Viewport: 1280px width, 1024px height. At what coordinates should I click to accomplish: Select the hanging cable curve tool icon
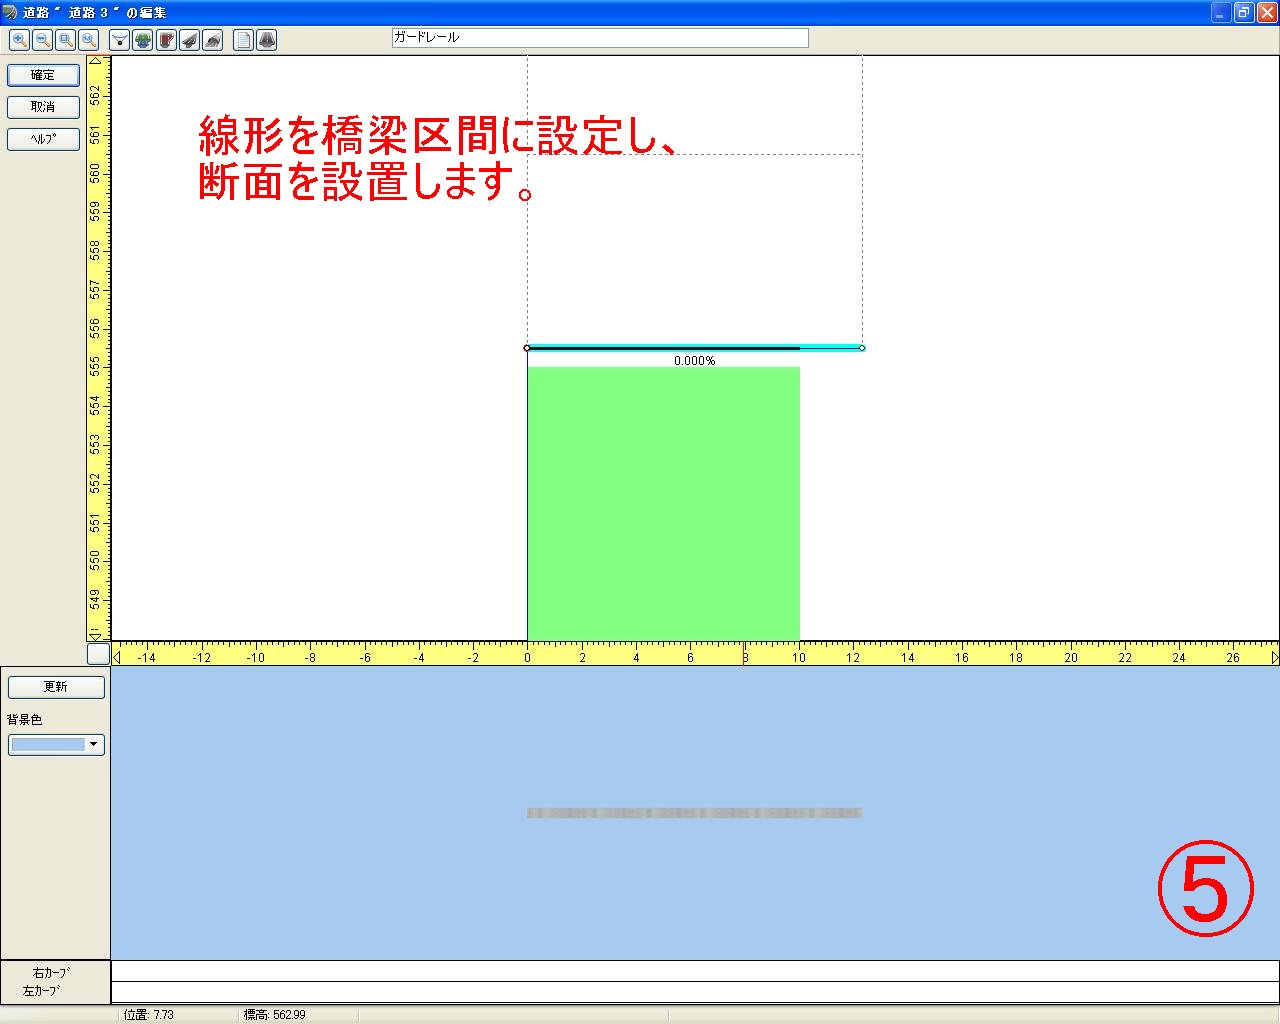120,40
